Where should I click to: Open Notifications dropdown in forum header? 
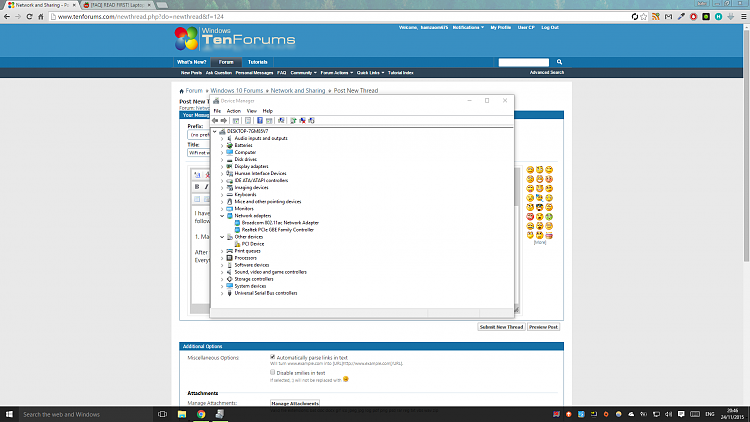[x=468, y=27]
